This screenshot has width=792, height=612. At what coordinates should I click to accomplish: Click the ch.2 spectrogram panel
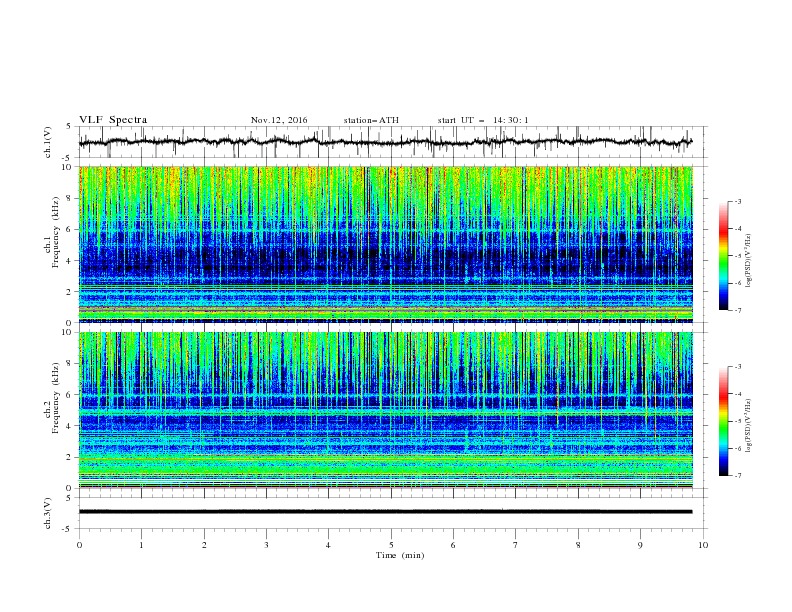point(386,410)
